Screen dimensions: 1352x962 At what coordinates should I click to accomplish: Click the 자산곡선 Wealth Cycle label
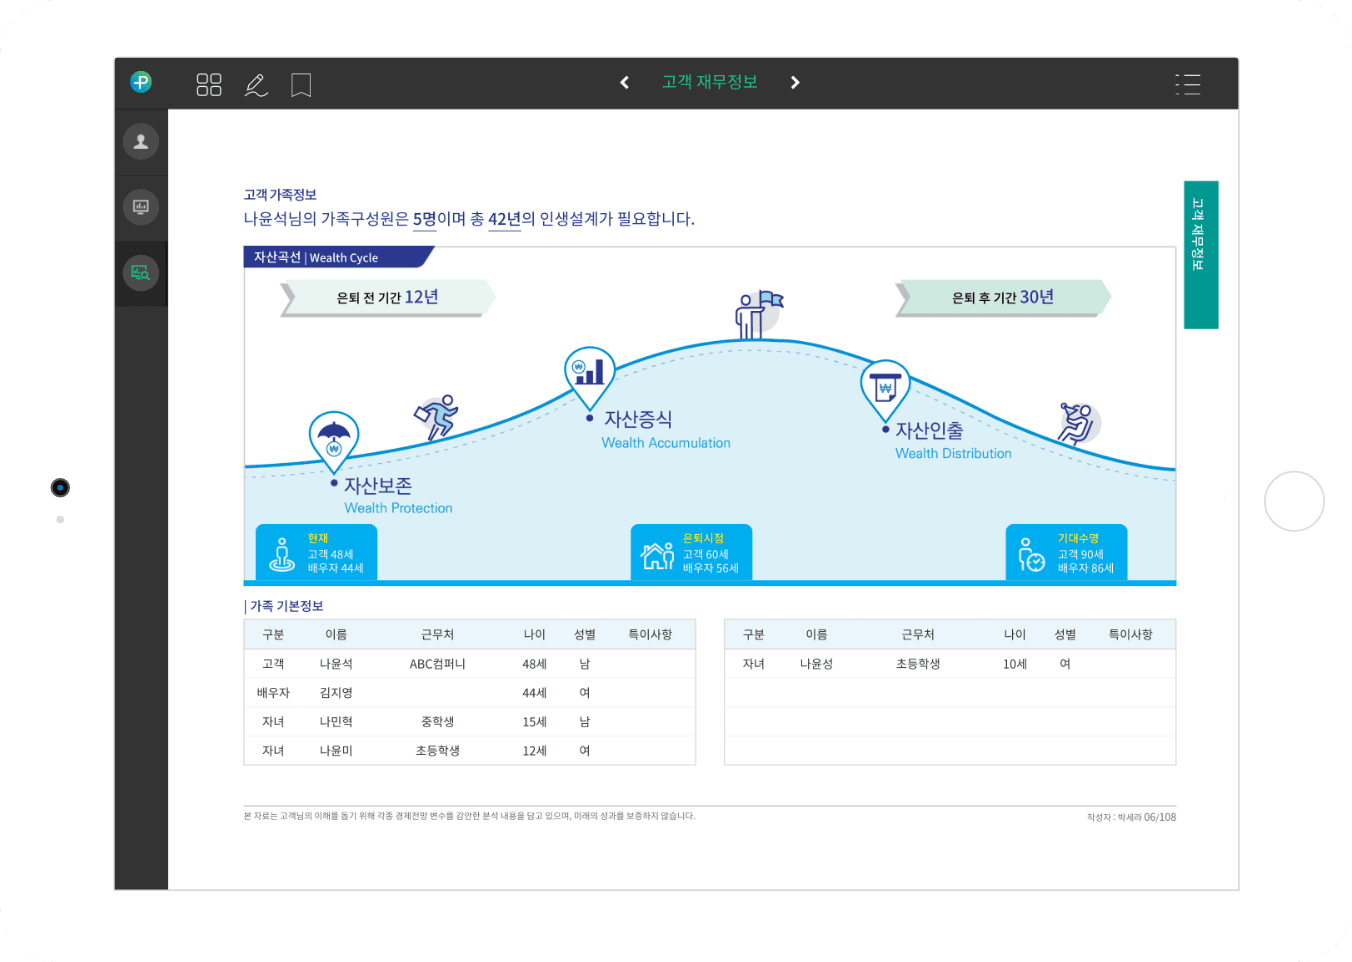(x=316, y=257)
